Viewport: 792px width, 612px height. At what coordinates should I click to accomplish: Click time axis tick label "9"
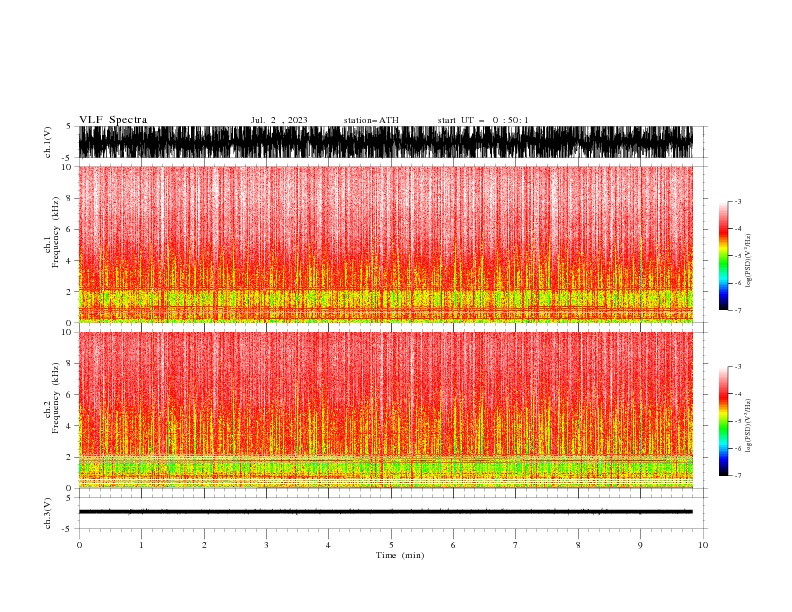click(640, 545)
